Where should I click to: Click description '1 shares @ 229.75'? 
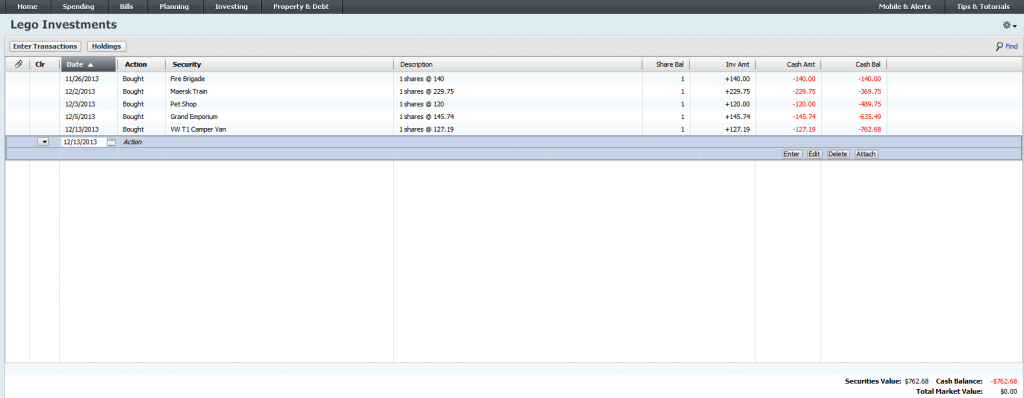pos(426,91)
